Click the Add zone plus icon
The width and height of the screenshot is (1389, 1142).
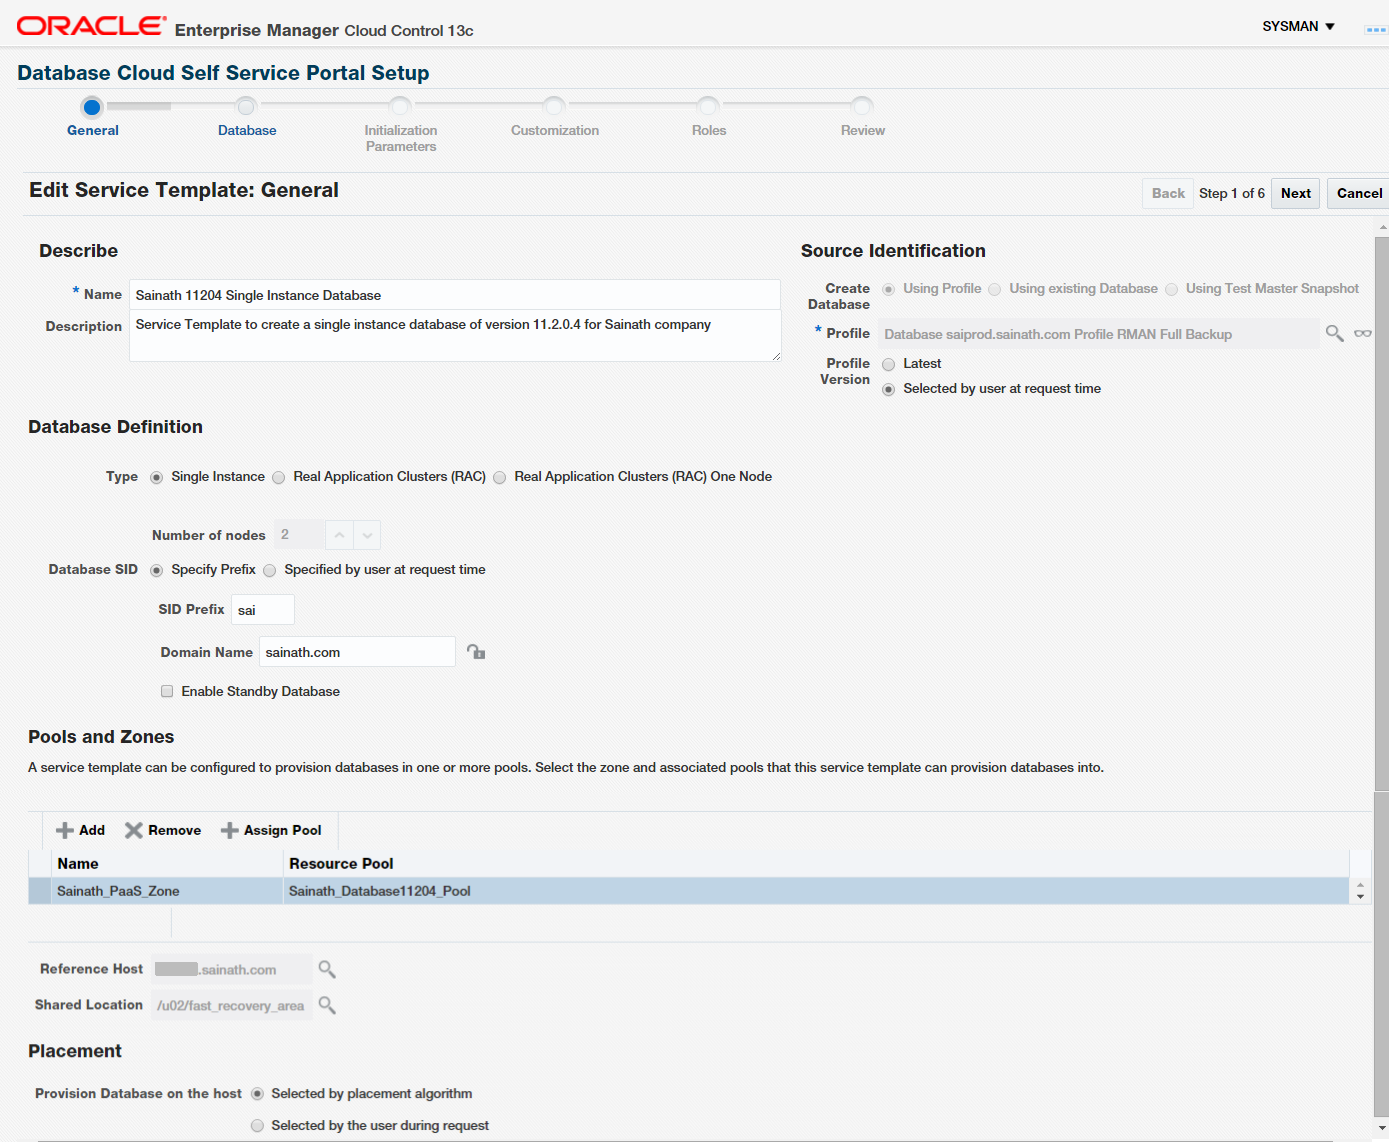pos(65,830)
